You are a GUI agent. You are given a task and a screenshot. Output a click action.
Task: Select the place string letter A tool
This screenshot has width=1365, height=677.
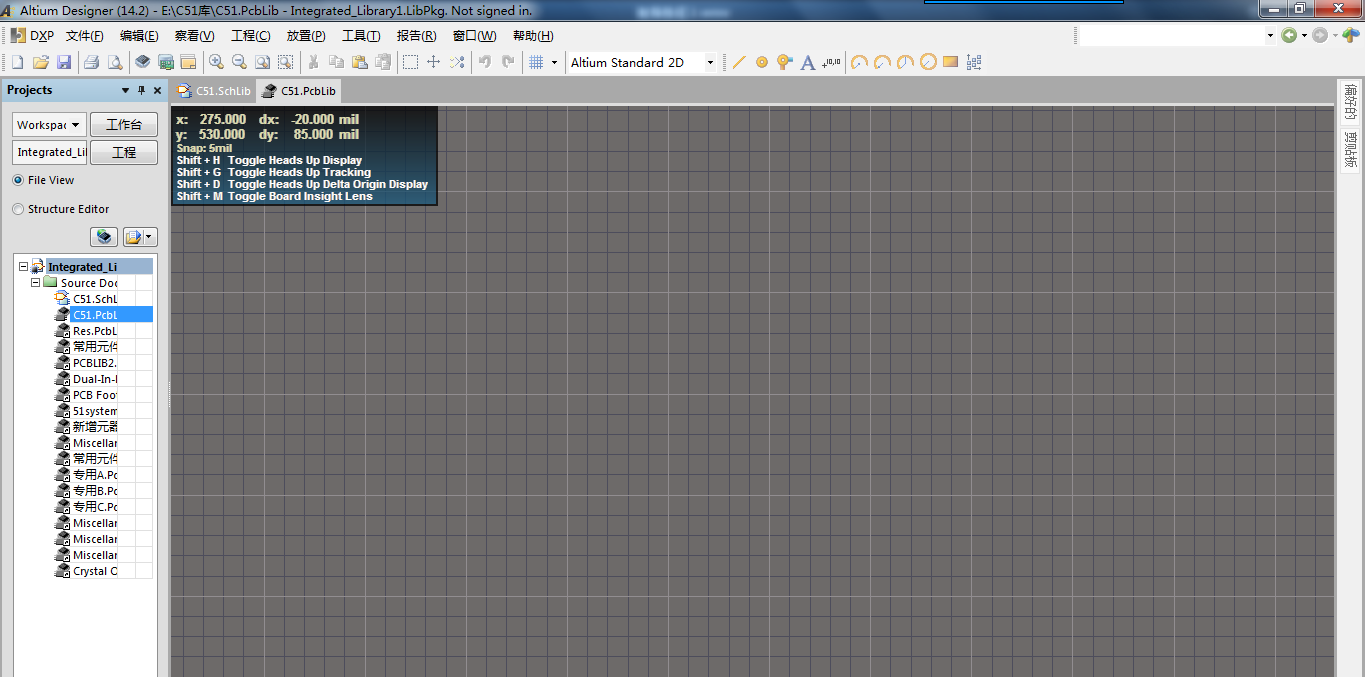coord(808,62)
